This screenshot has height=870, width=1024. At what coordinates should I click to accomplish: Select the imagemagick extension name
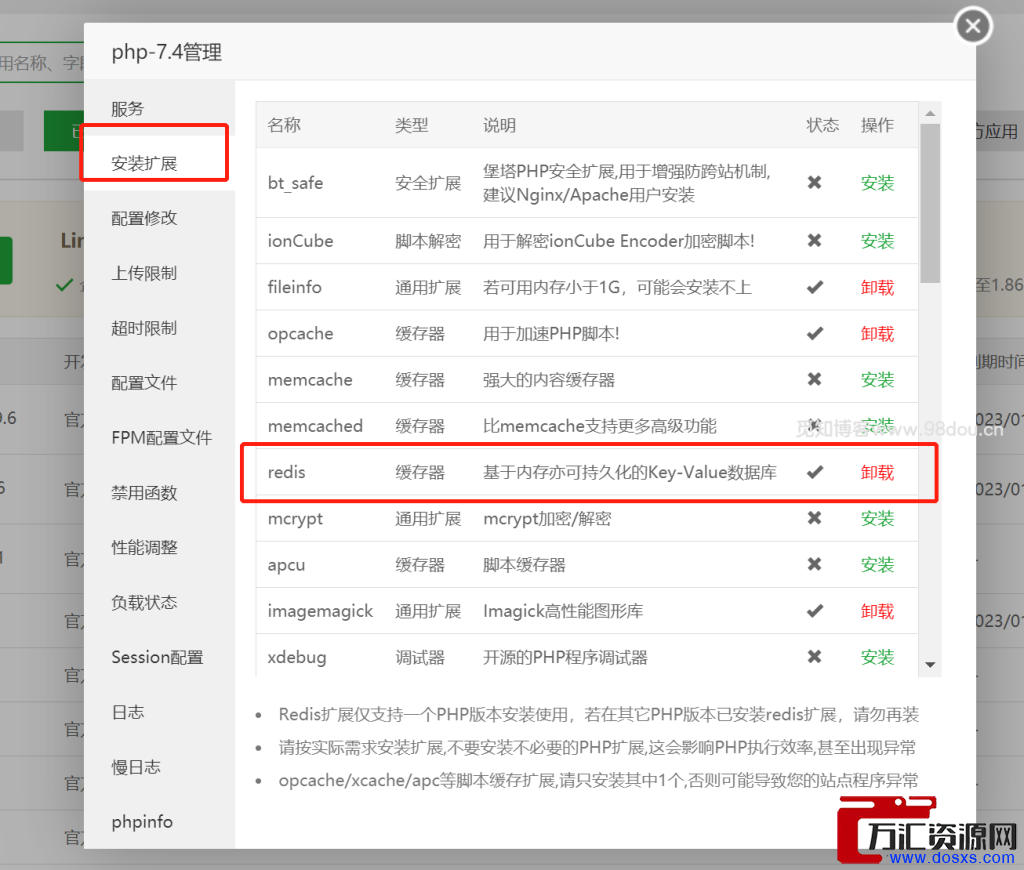pos(320,611)
